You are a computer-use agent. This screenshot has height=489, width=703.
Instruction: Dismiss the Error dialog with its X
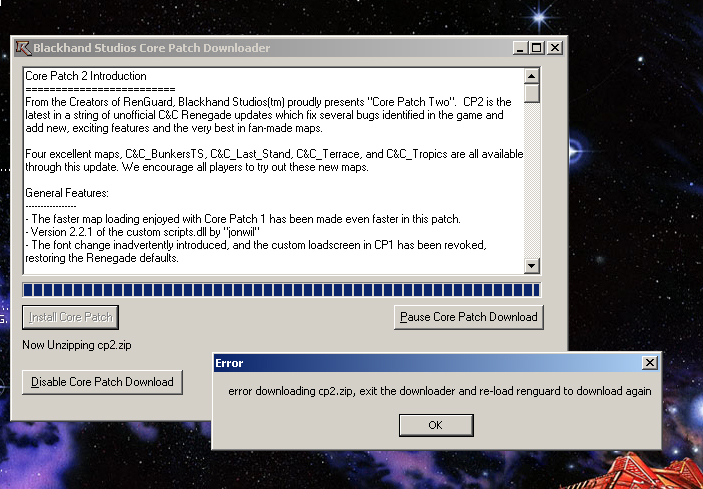coord(650,363)
